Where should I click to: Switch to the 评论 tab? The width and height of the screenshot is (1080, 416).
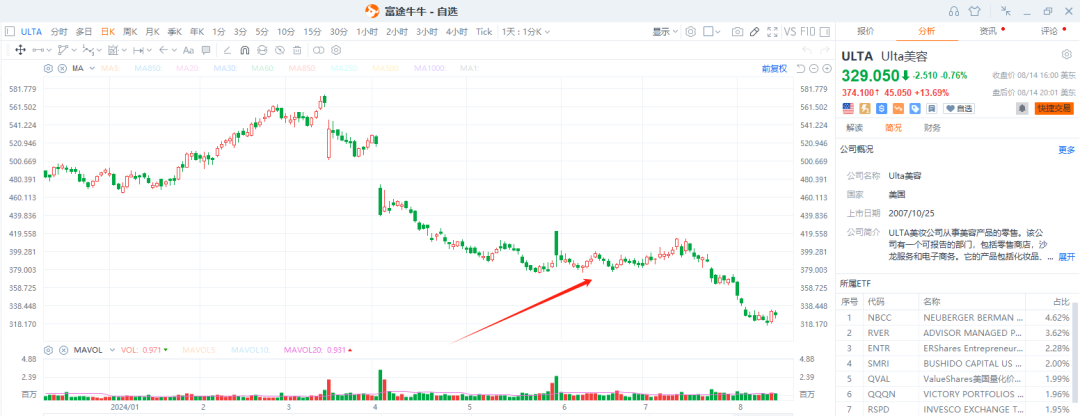coord(1049,31)
